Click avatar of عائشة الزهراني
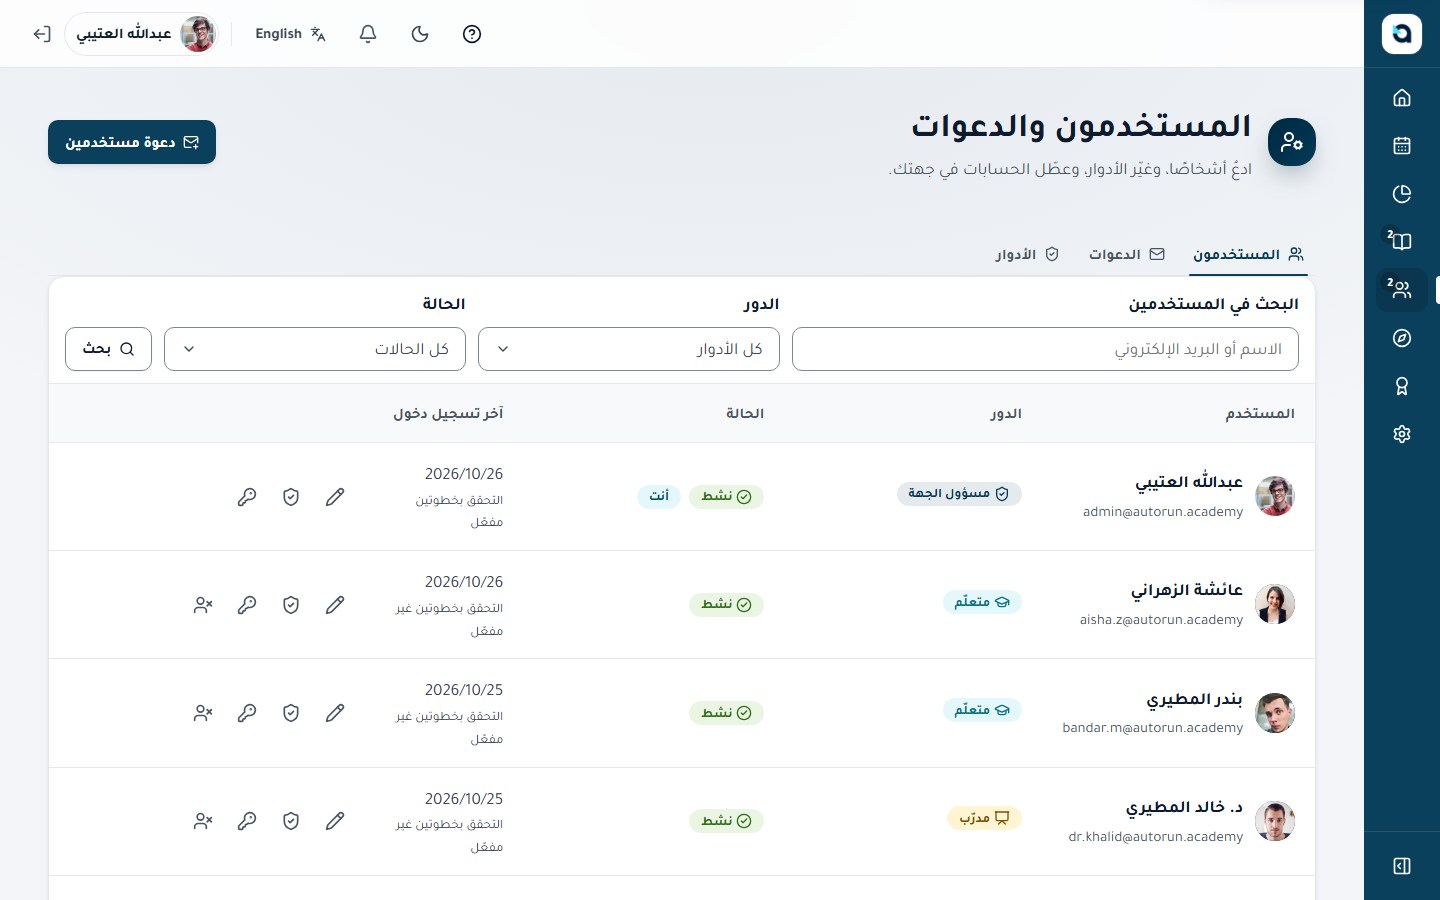1440x900 pixels. 1275,604
